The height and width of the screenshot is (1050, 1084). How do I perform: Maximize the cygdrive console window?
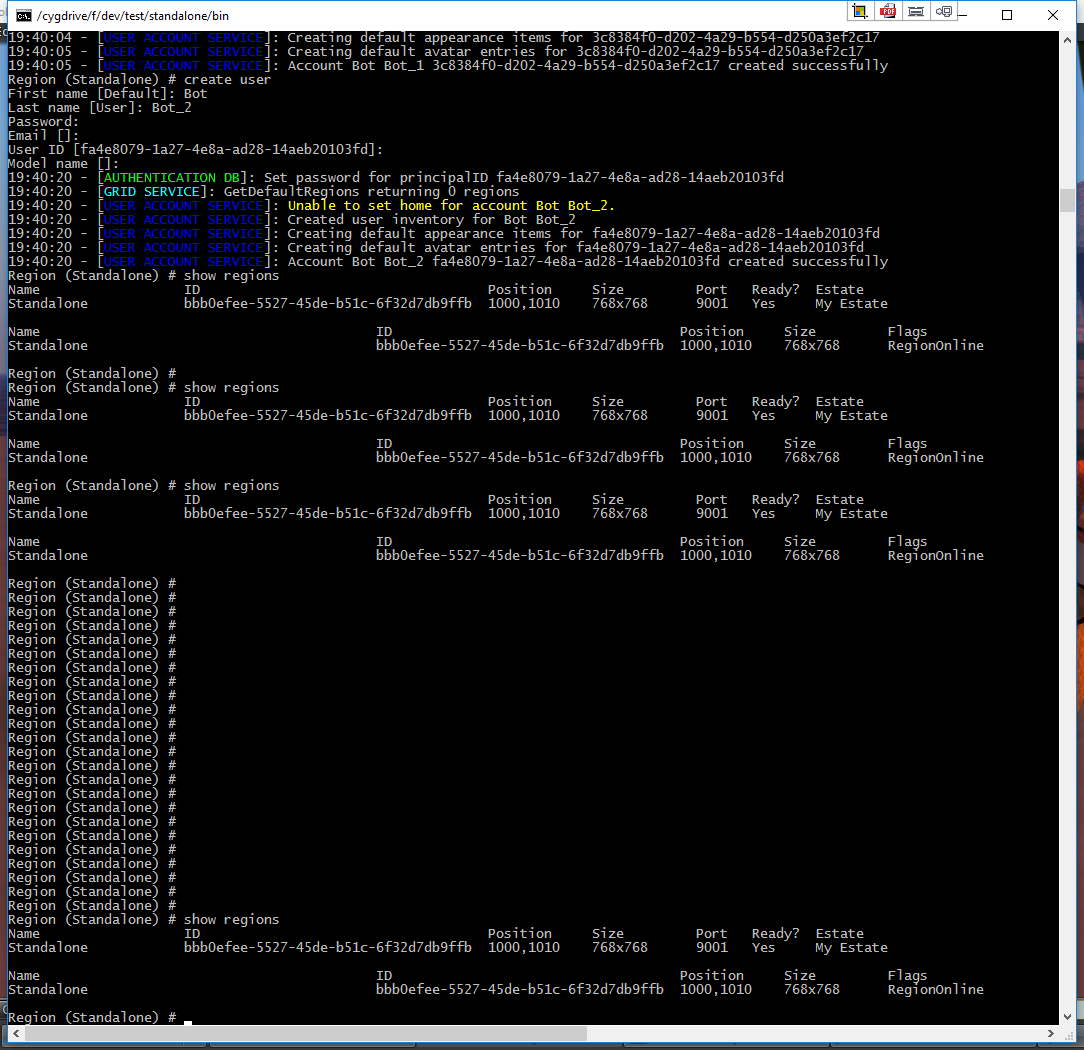pos(1007,15)
